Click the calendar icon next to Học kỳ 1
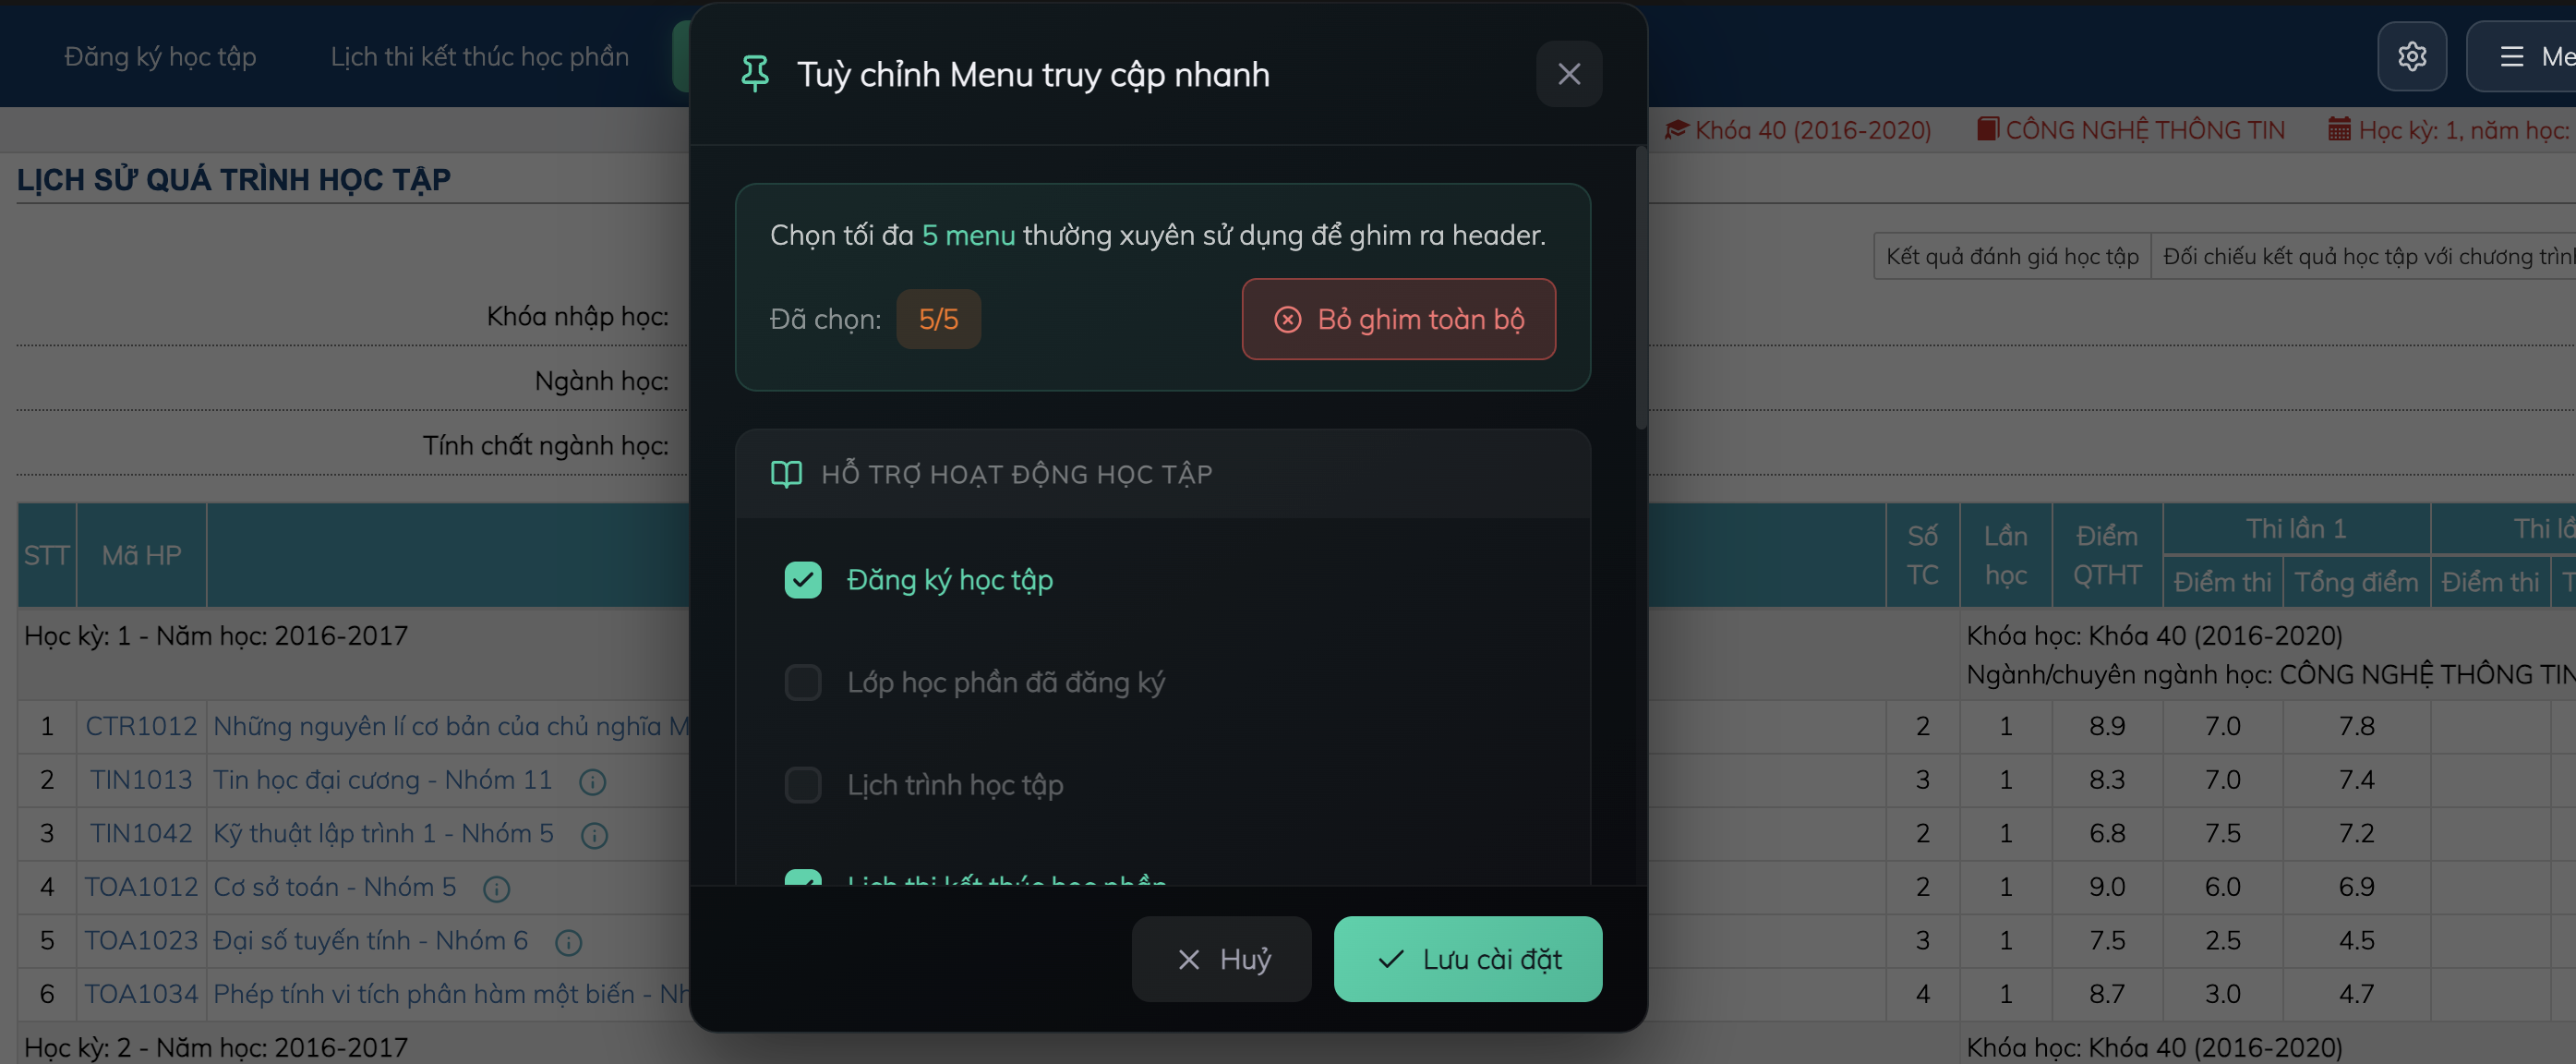 coord(2339,129)
